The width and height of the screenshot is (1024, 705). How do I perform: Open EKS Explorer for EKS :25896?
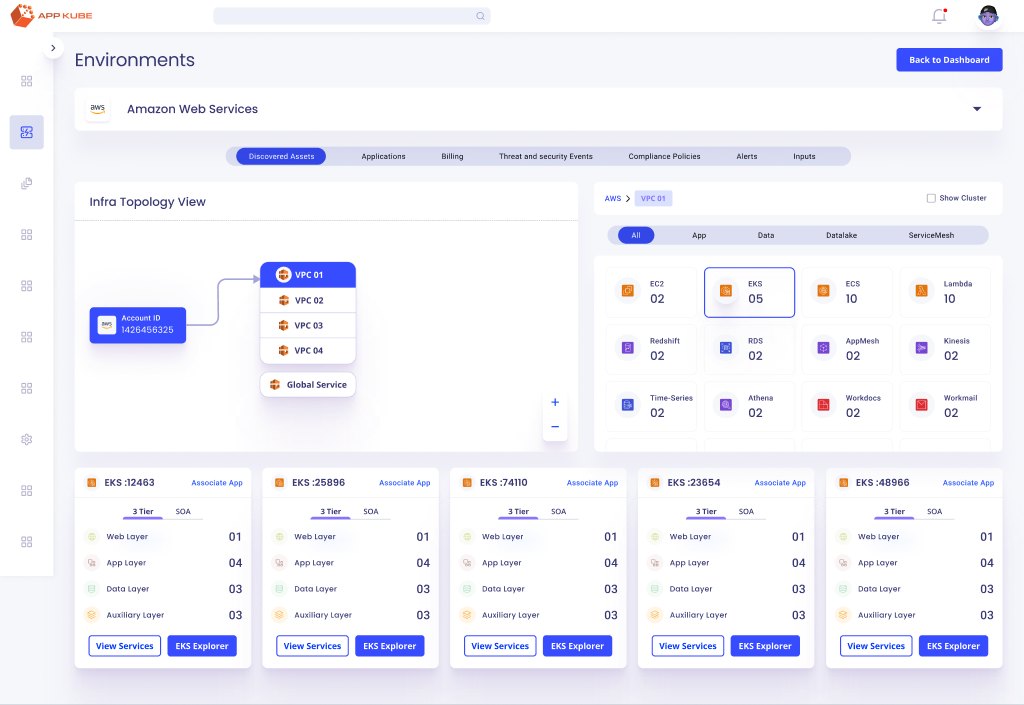390,646
